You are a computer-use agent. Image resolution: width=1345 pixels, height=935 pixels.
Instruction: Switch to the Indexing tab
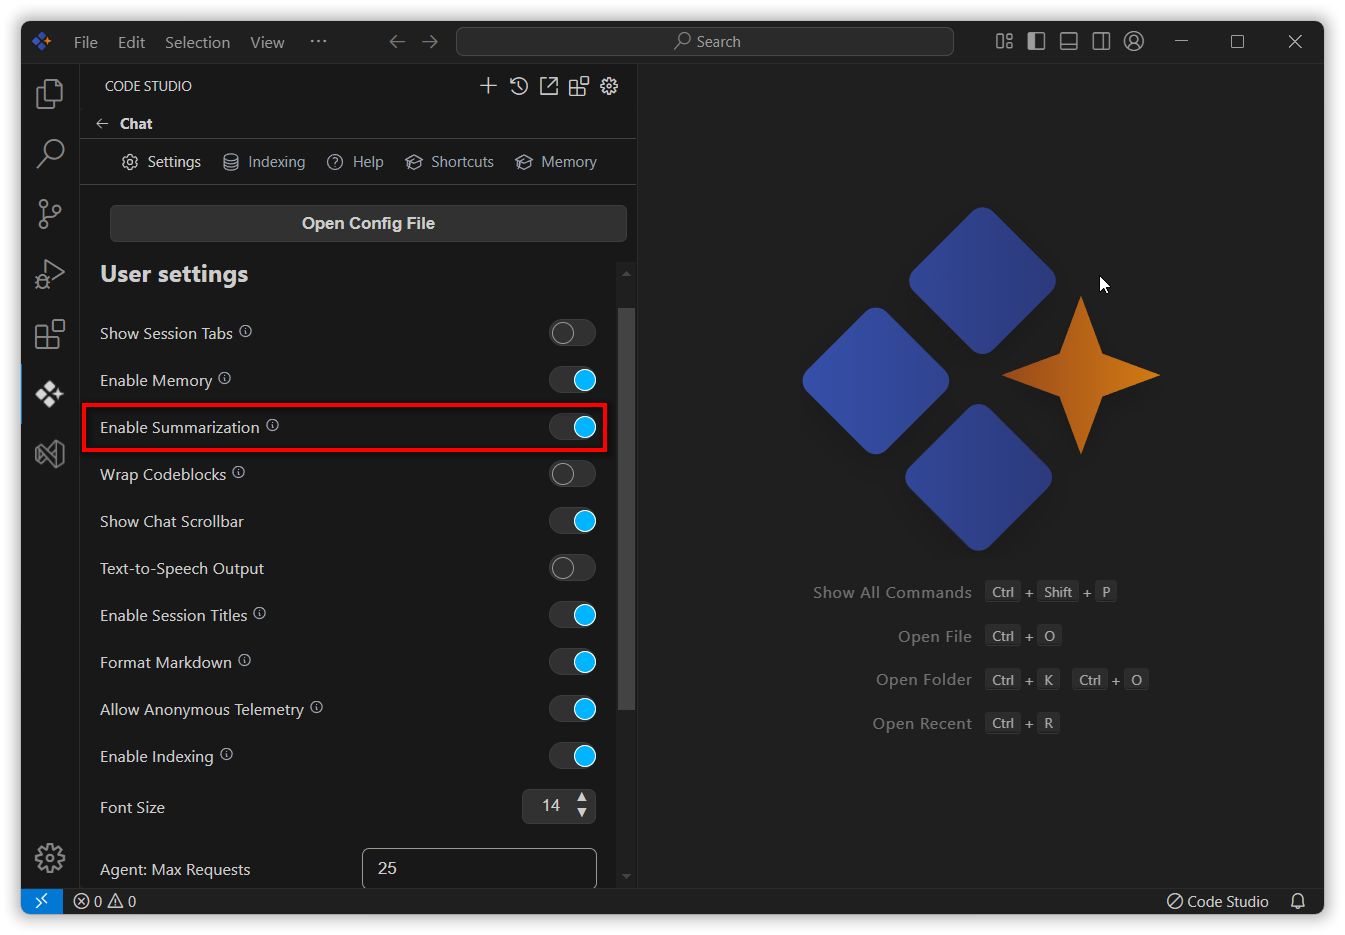(264, 162)
